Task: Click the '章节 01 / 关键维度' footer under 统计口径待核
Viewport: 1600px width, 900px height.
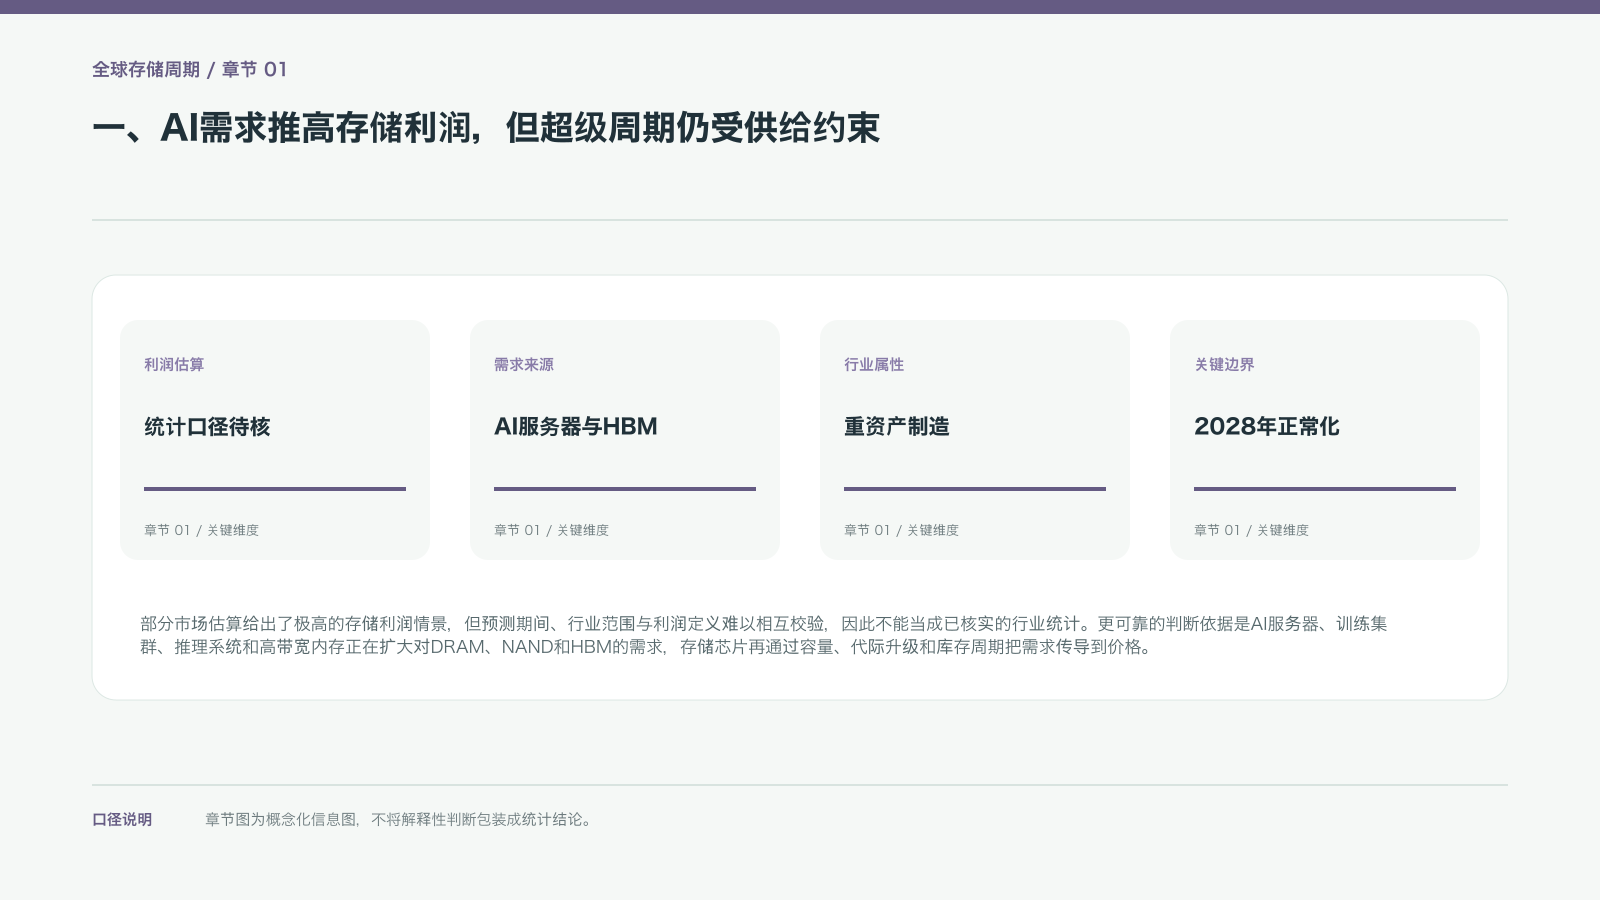Action: 201,530
